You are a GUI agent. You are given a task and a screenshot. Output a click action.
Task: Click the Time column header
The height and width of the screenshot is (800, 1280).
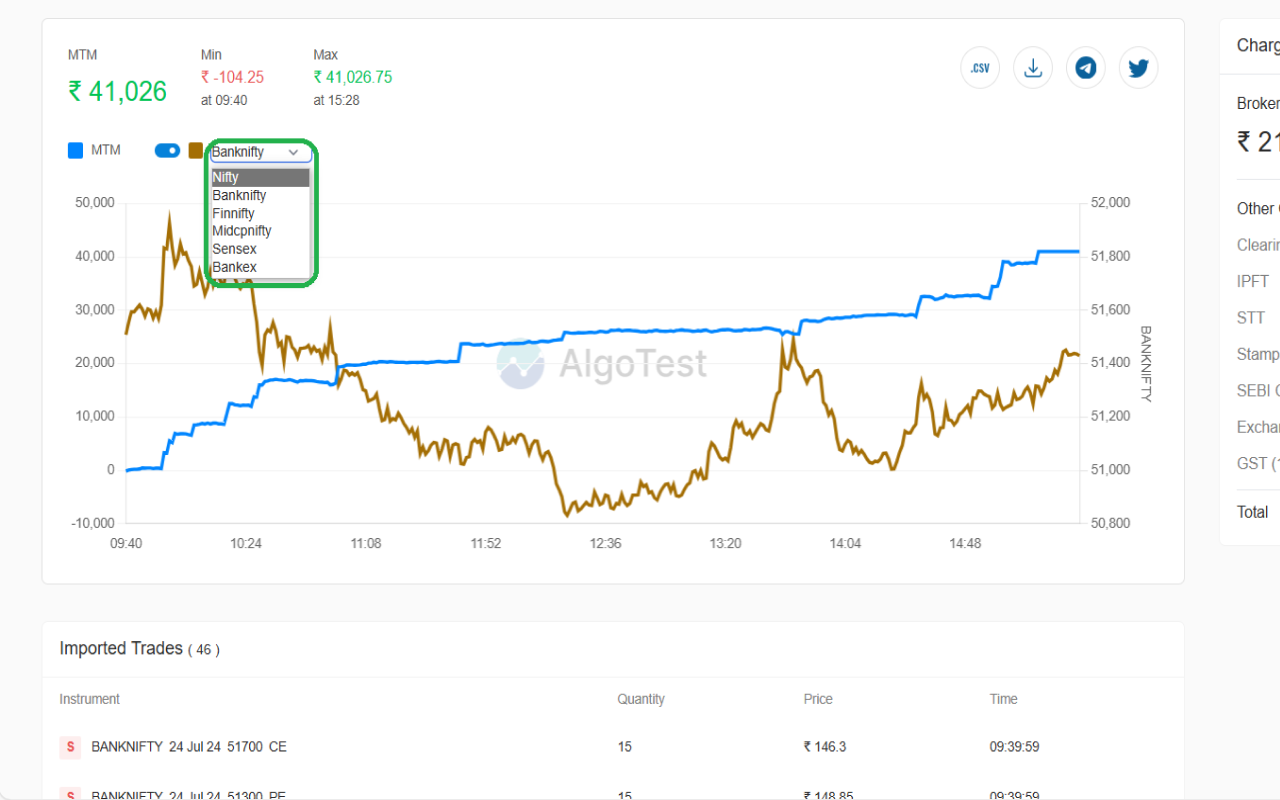[x=1004, y=699]
